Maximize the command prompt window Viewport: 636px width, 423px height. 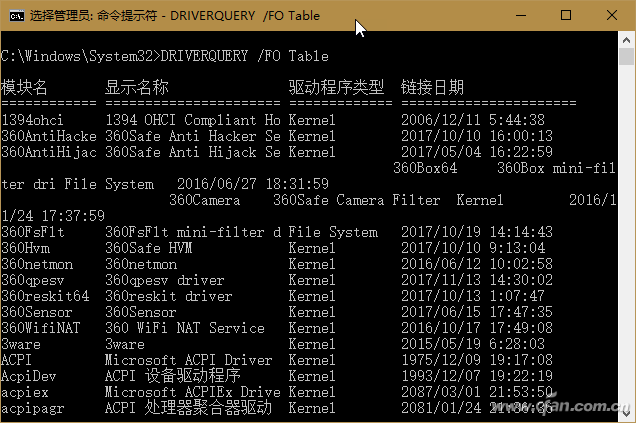566,15
